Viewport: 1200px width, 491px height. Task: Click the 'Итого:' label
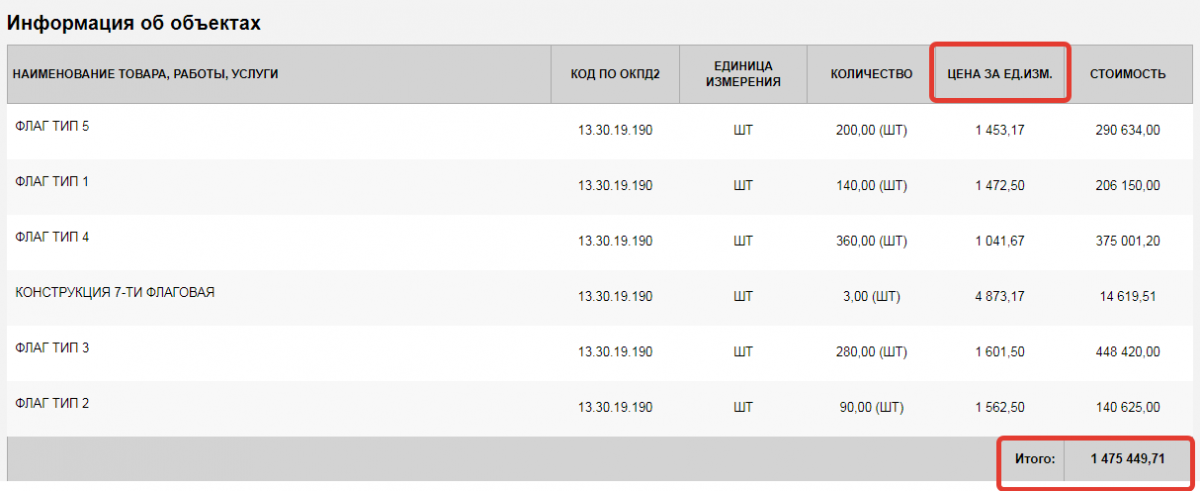(1037, 460)
